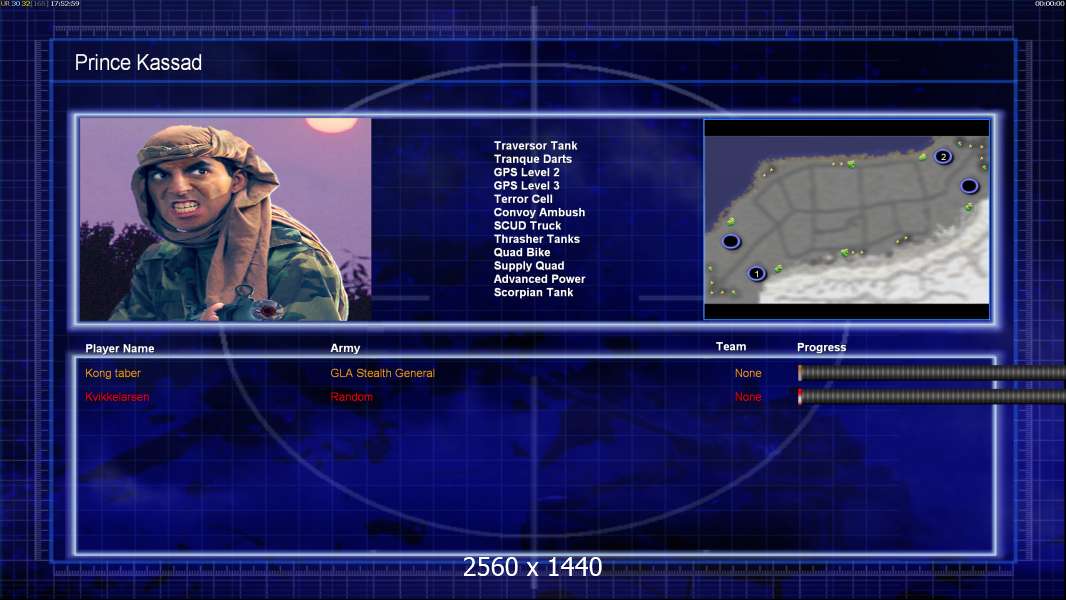The width and height of the screenshot is (1066, 600).
Task: Click start position marker 2 on minimap
Action: click(x=942, y=156)
